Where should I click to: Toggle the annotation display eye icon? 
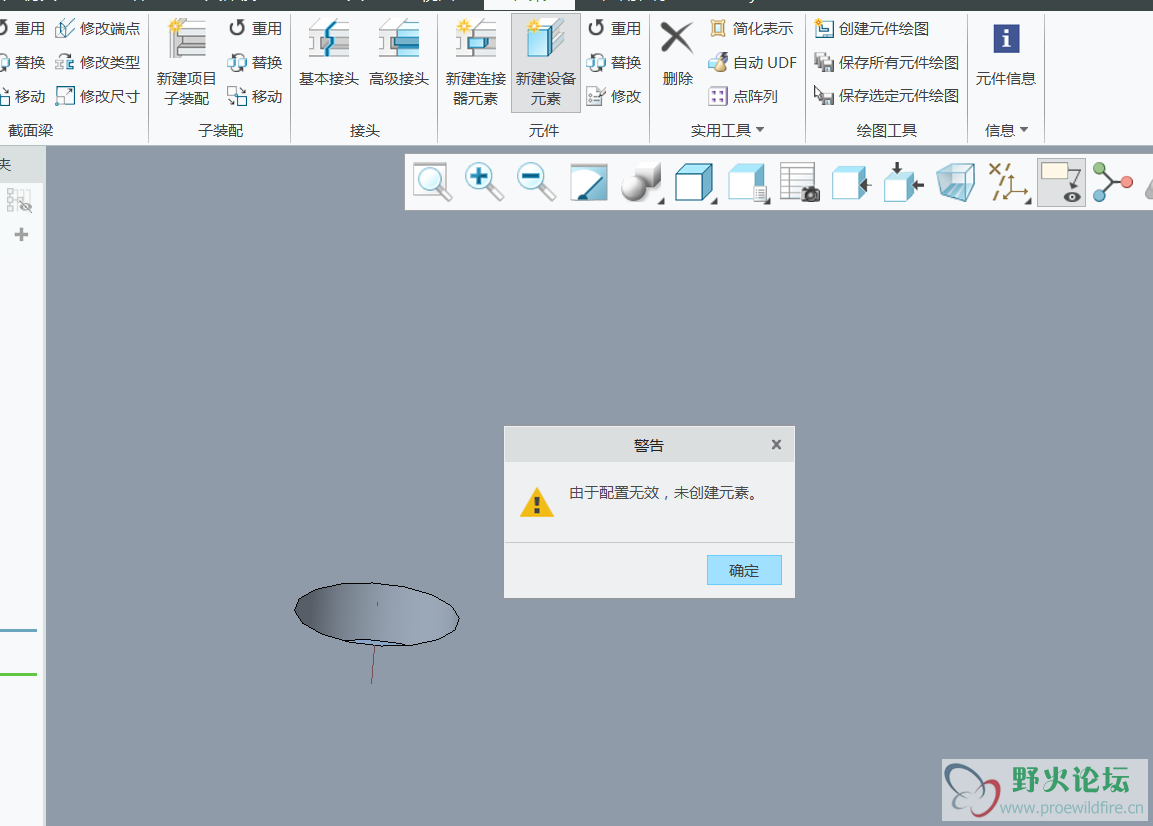click(x=1061, y=182)
